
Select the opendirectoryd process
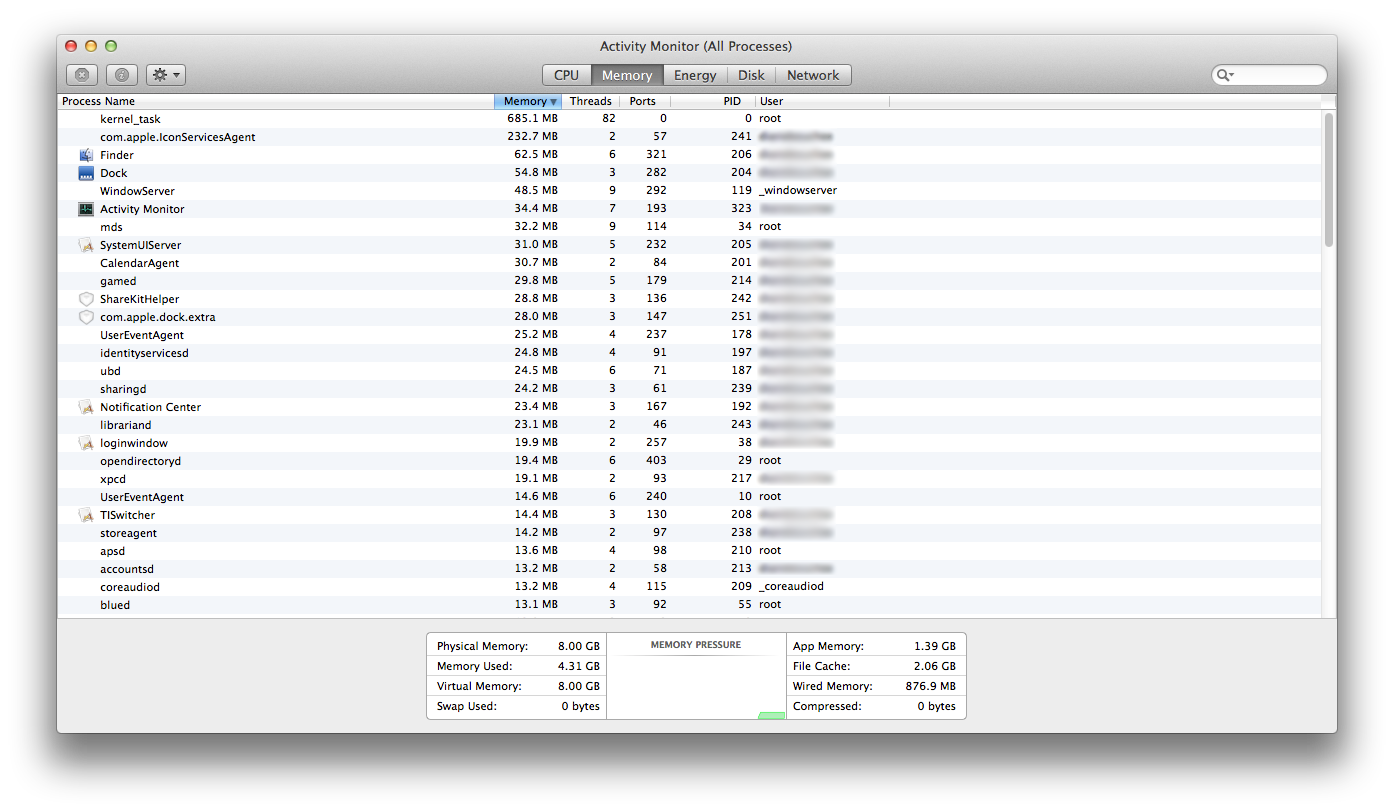click(690, 461)
